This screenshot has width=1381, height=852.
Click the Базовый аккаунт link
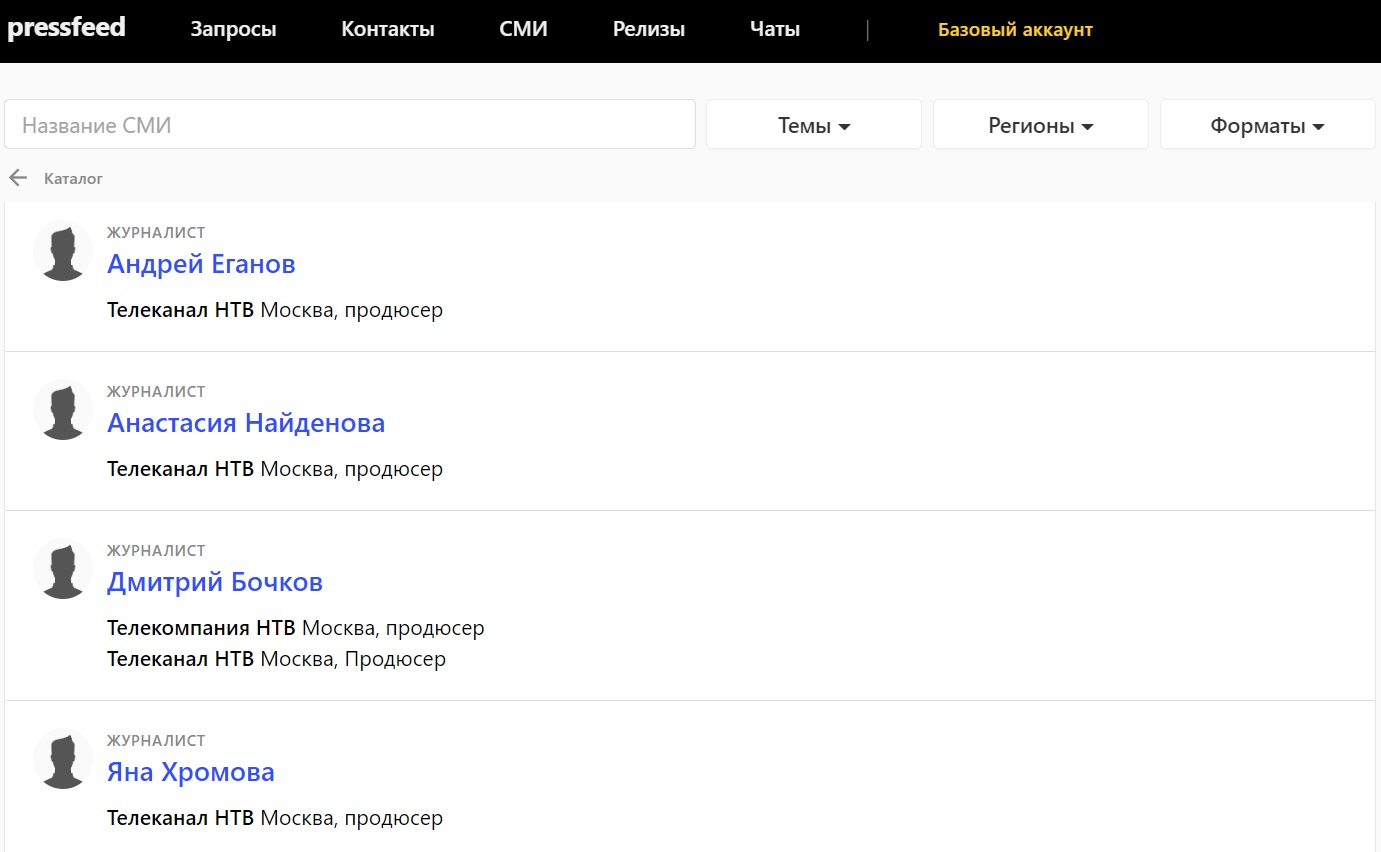[1015, 30]
